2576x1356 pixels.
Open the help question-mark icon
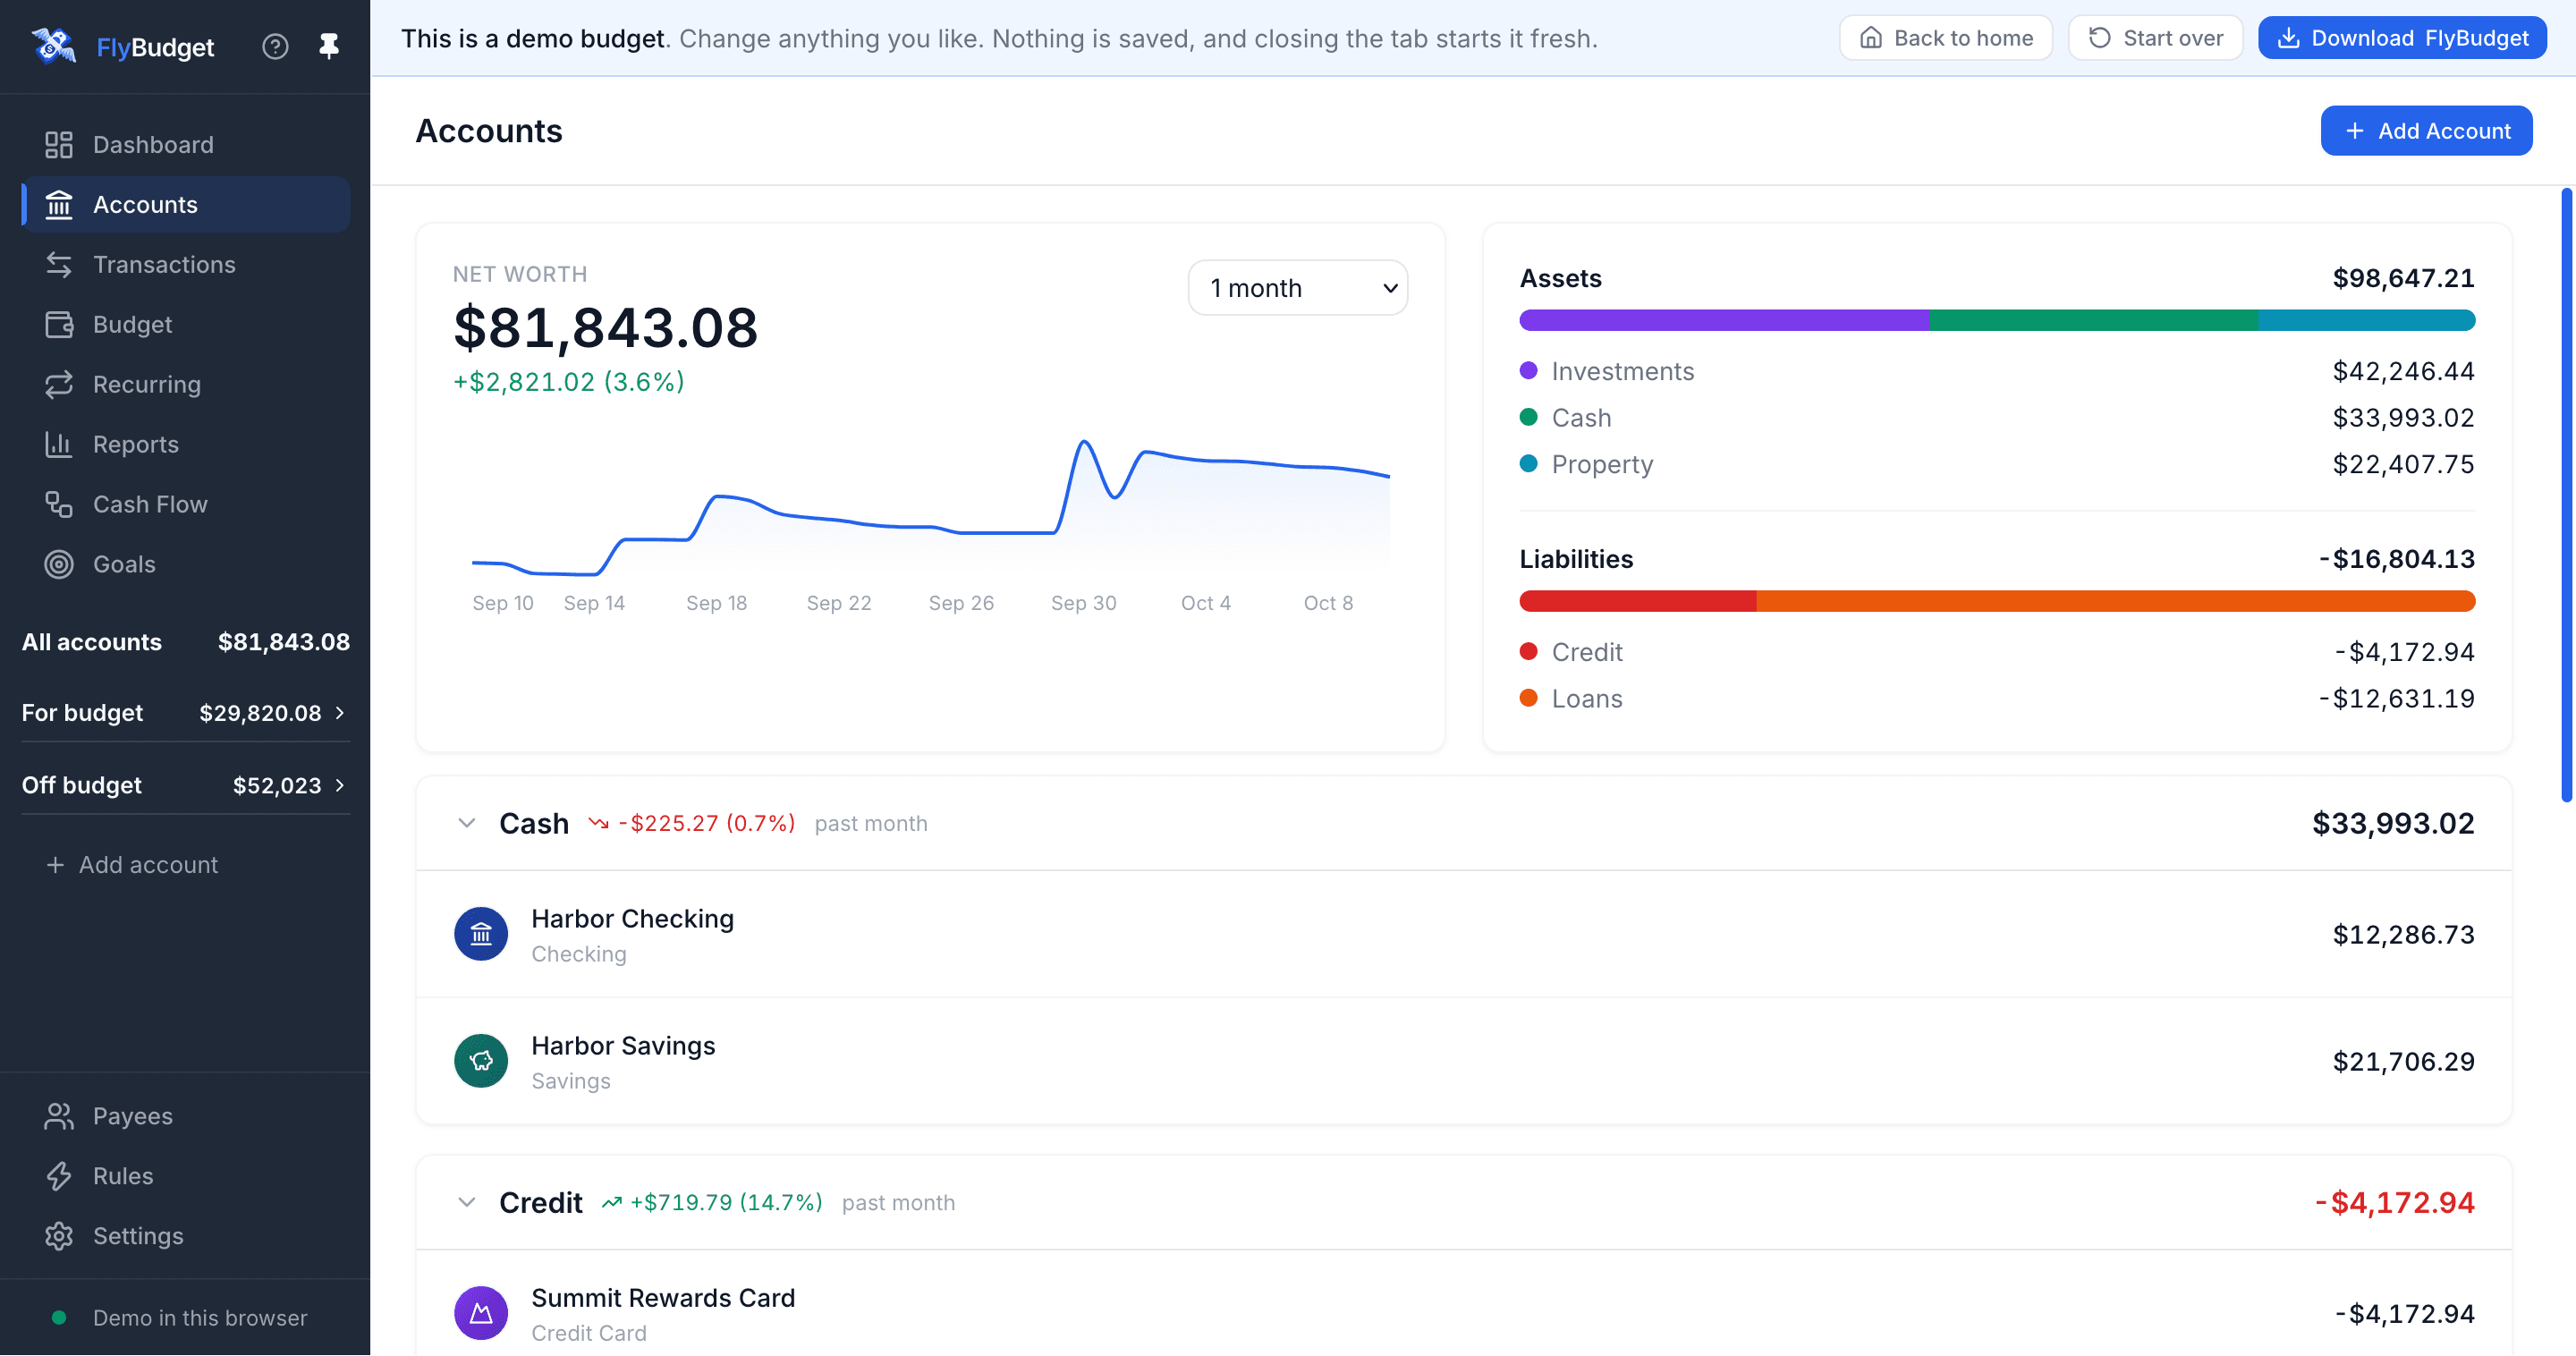pos(275,46)
